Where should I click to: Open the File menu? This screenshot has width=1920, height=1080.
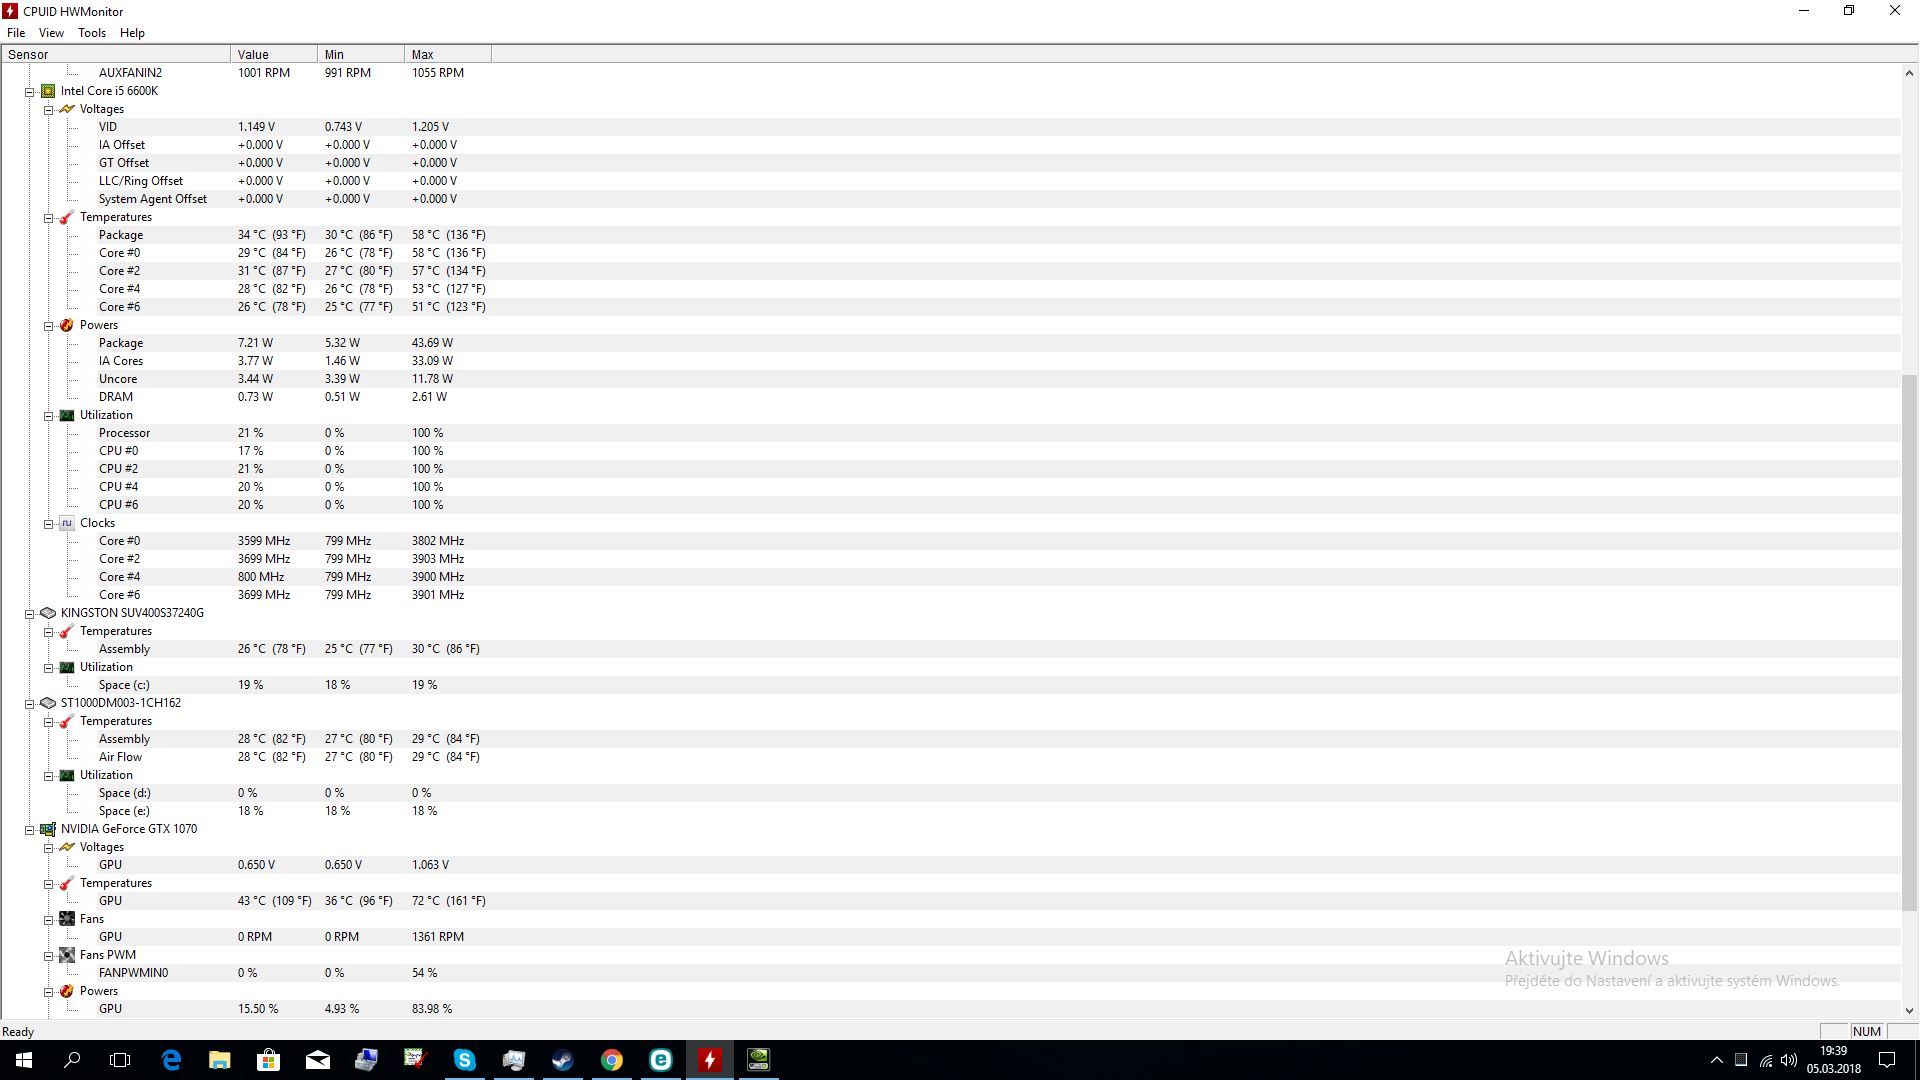click(16, 33)
